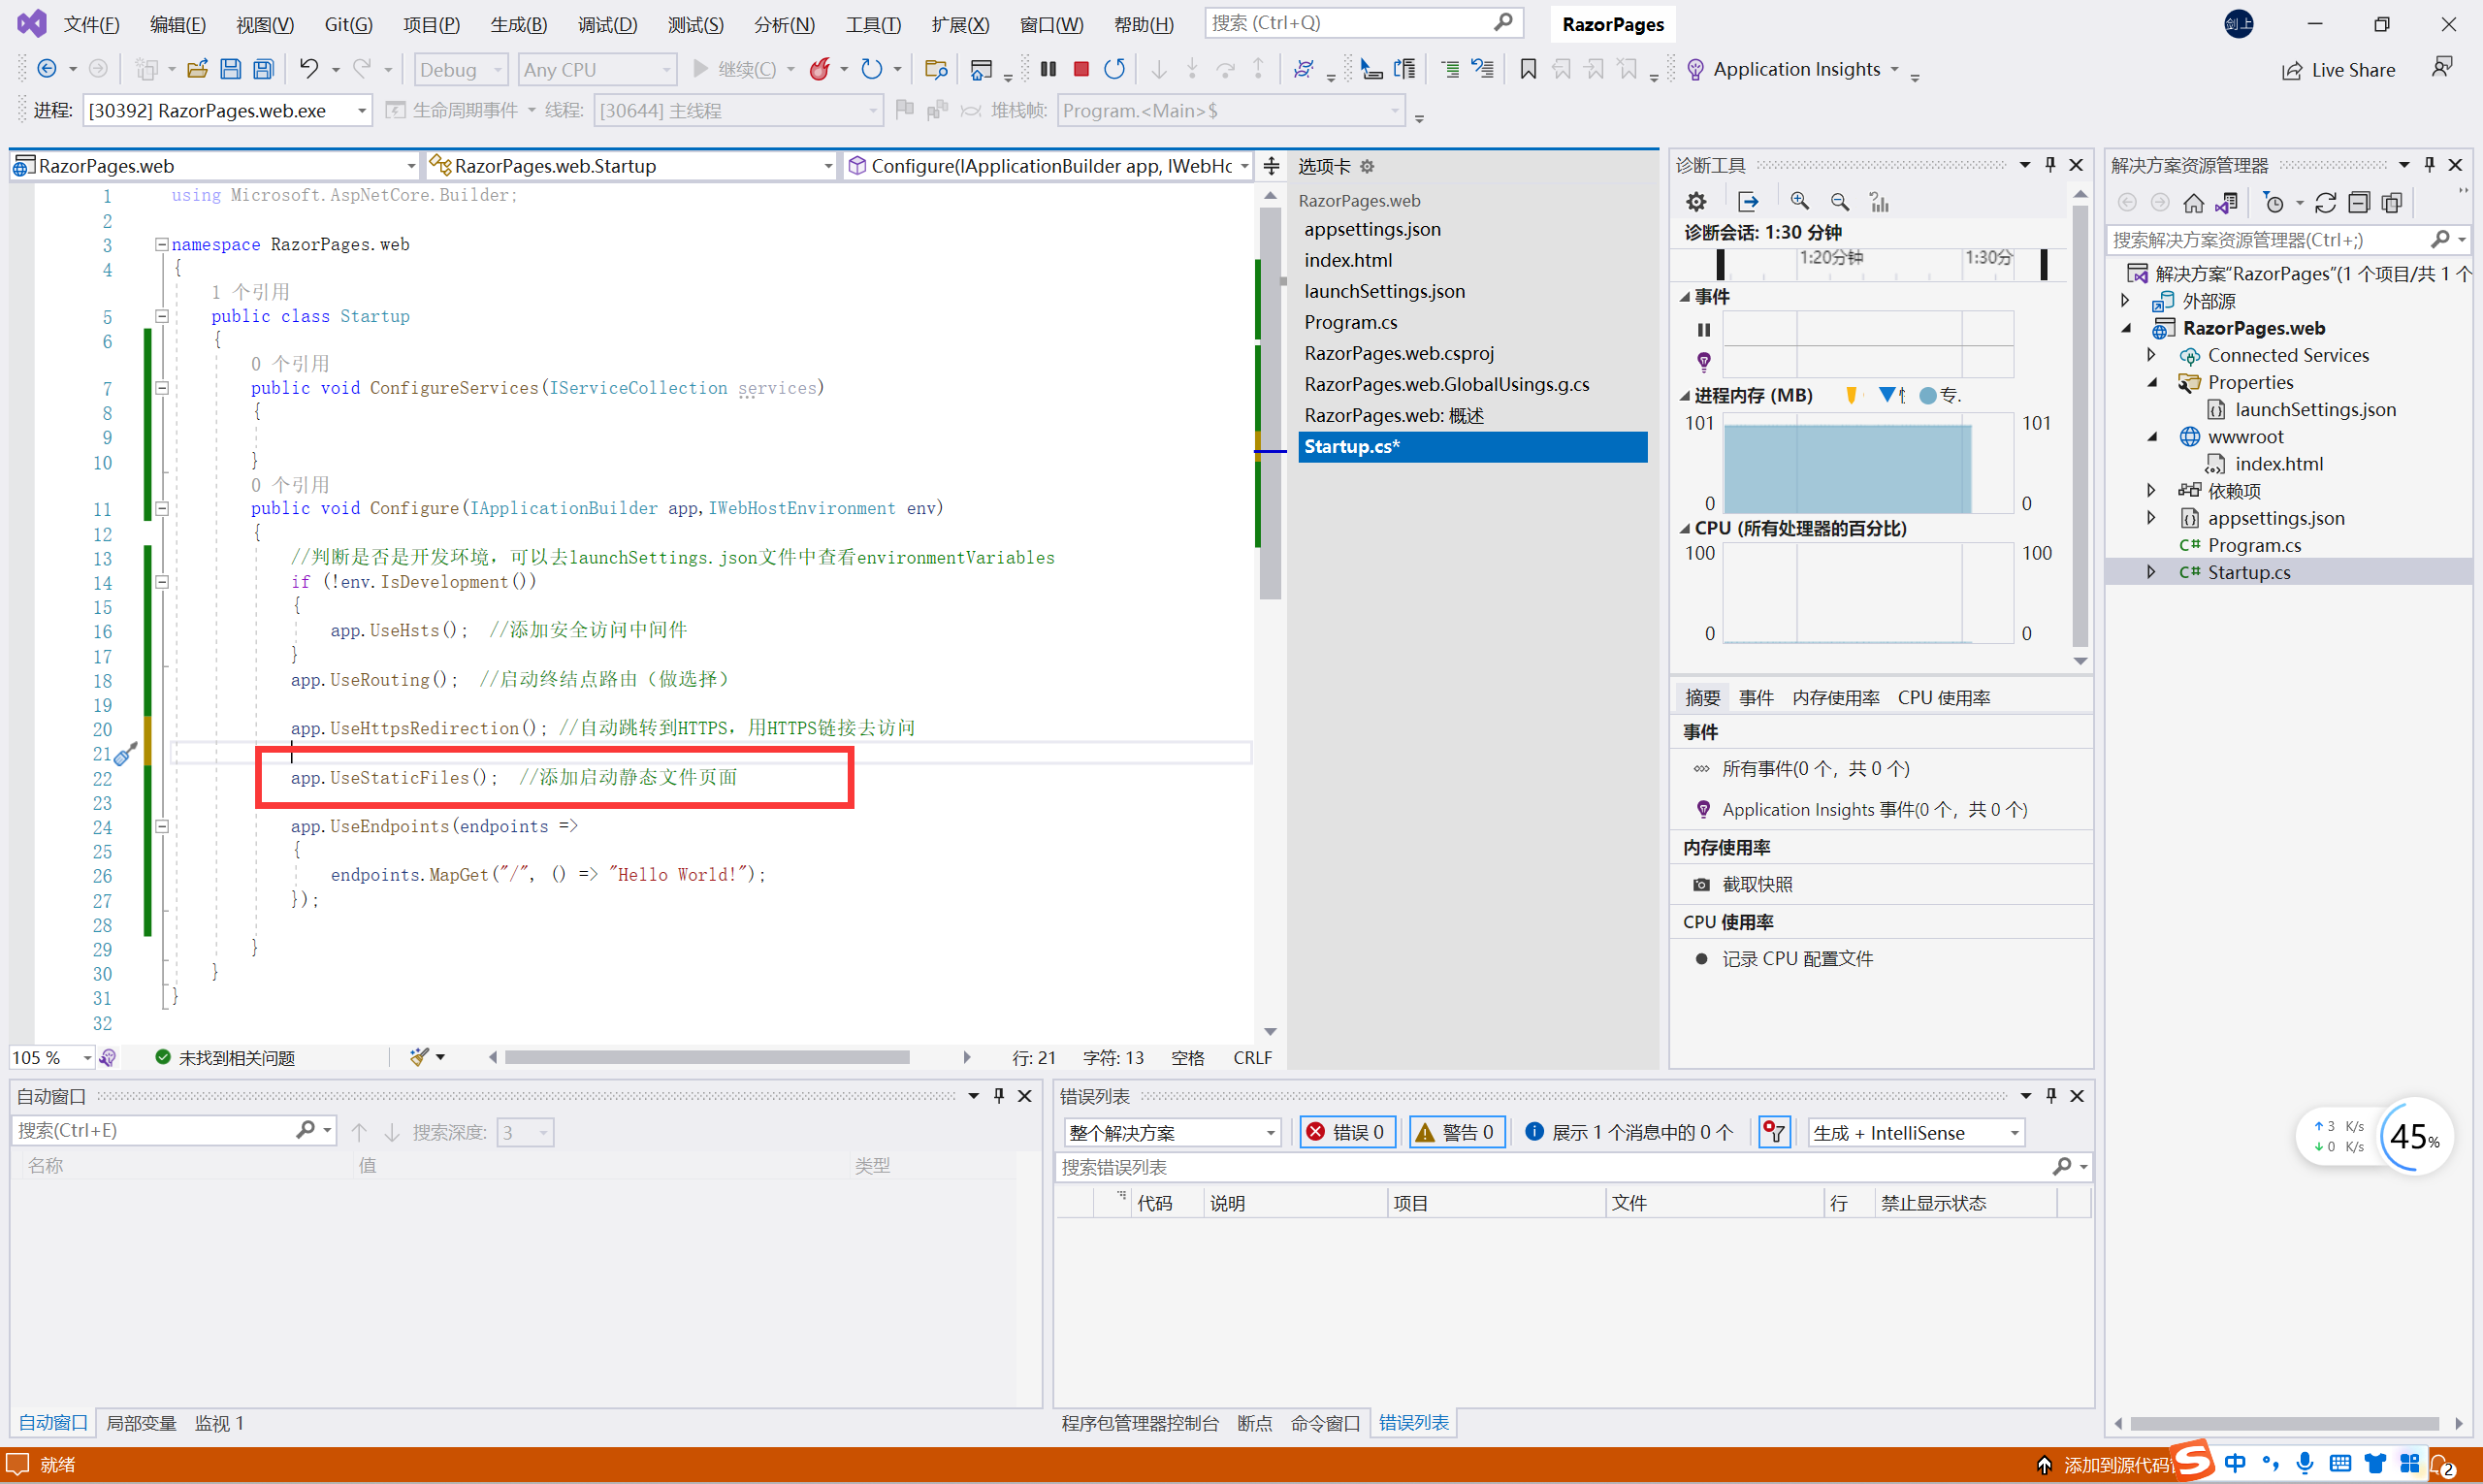Pause execution with Break All icon
This screenshot has width=2483, height=1484.
pos(1048,69)
